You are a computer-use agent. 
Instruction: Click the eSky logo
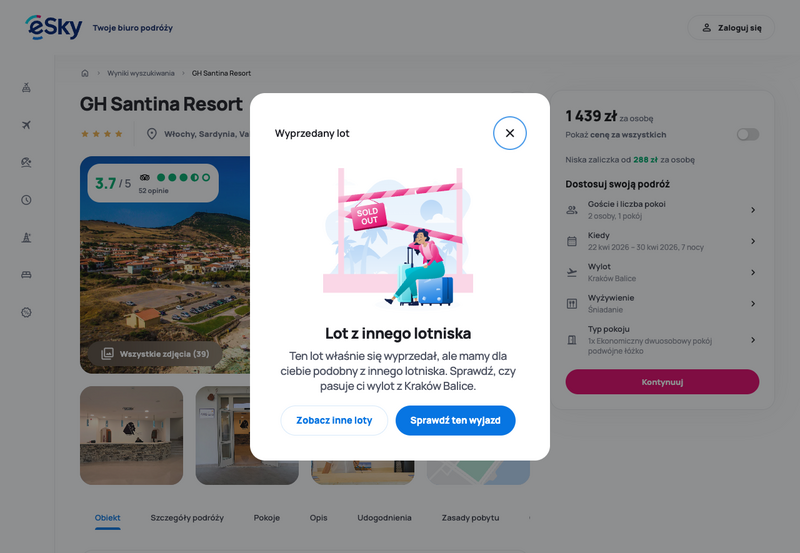pos(54,27)
